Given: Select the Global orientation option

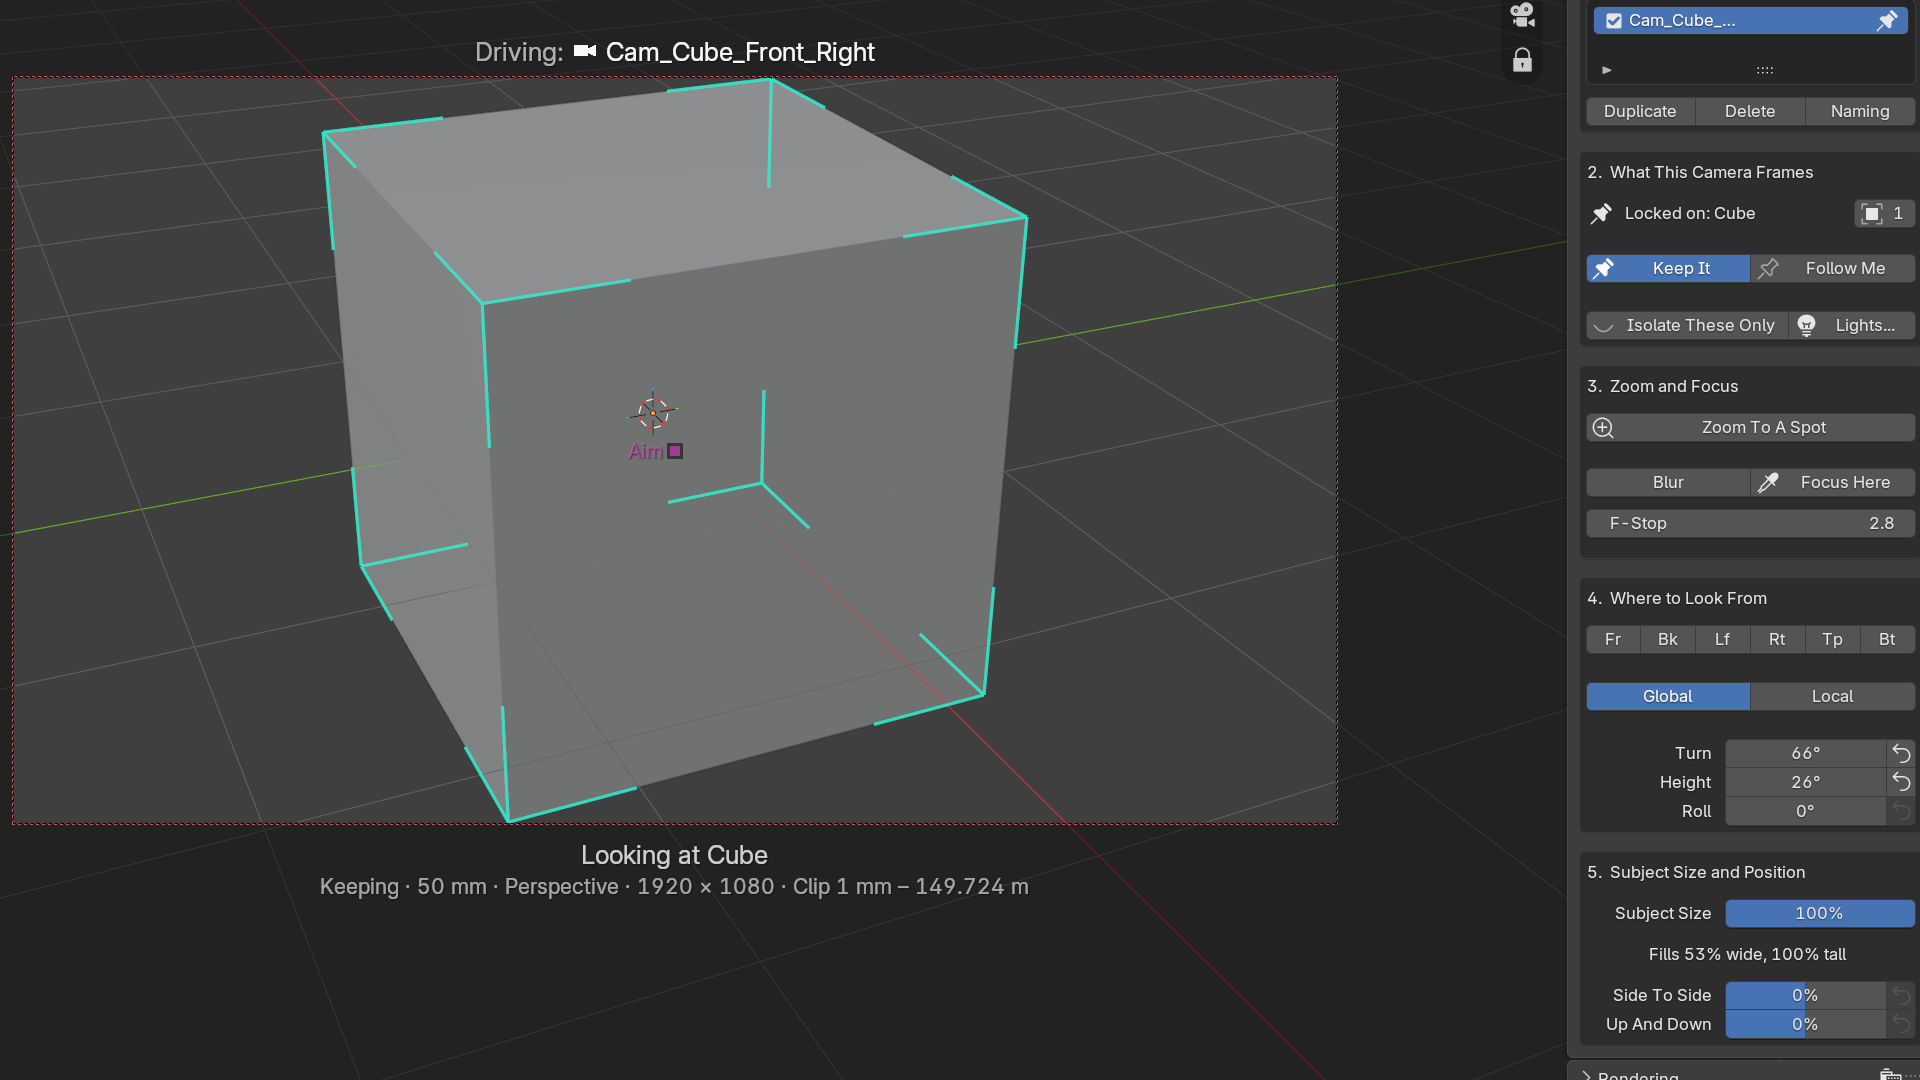Looking at the screenshot, I should click(1668, 696).
